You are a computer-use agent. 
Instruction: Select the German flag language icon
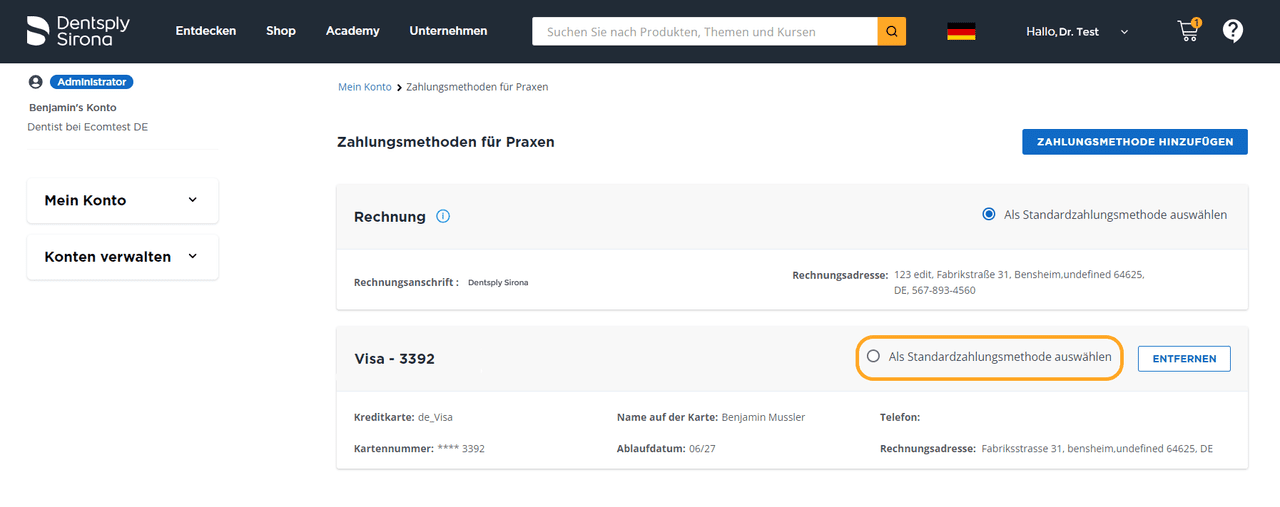[x=961, y=31]
